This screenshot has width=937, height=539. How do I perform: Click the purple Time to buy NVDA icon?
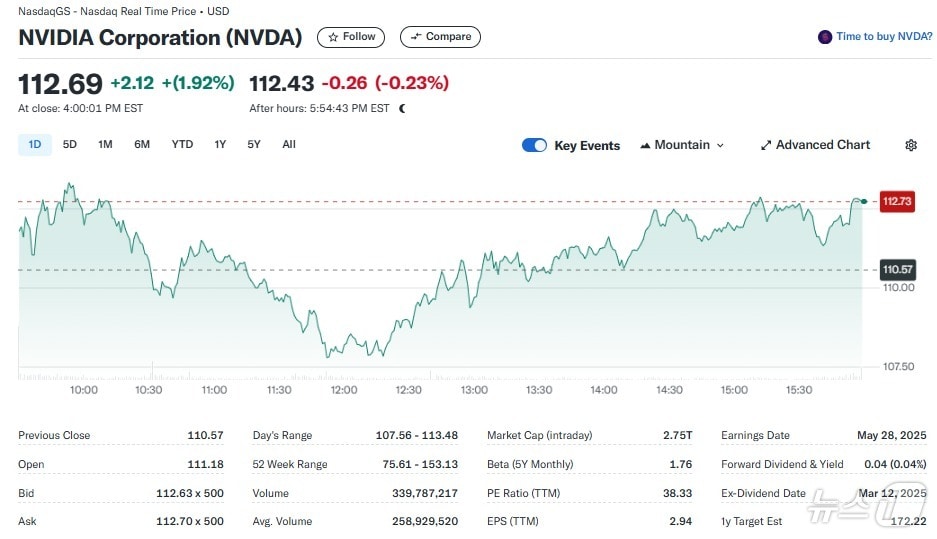click(x=824, y=37)
